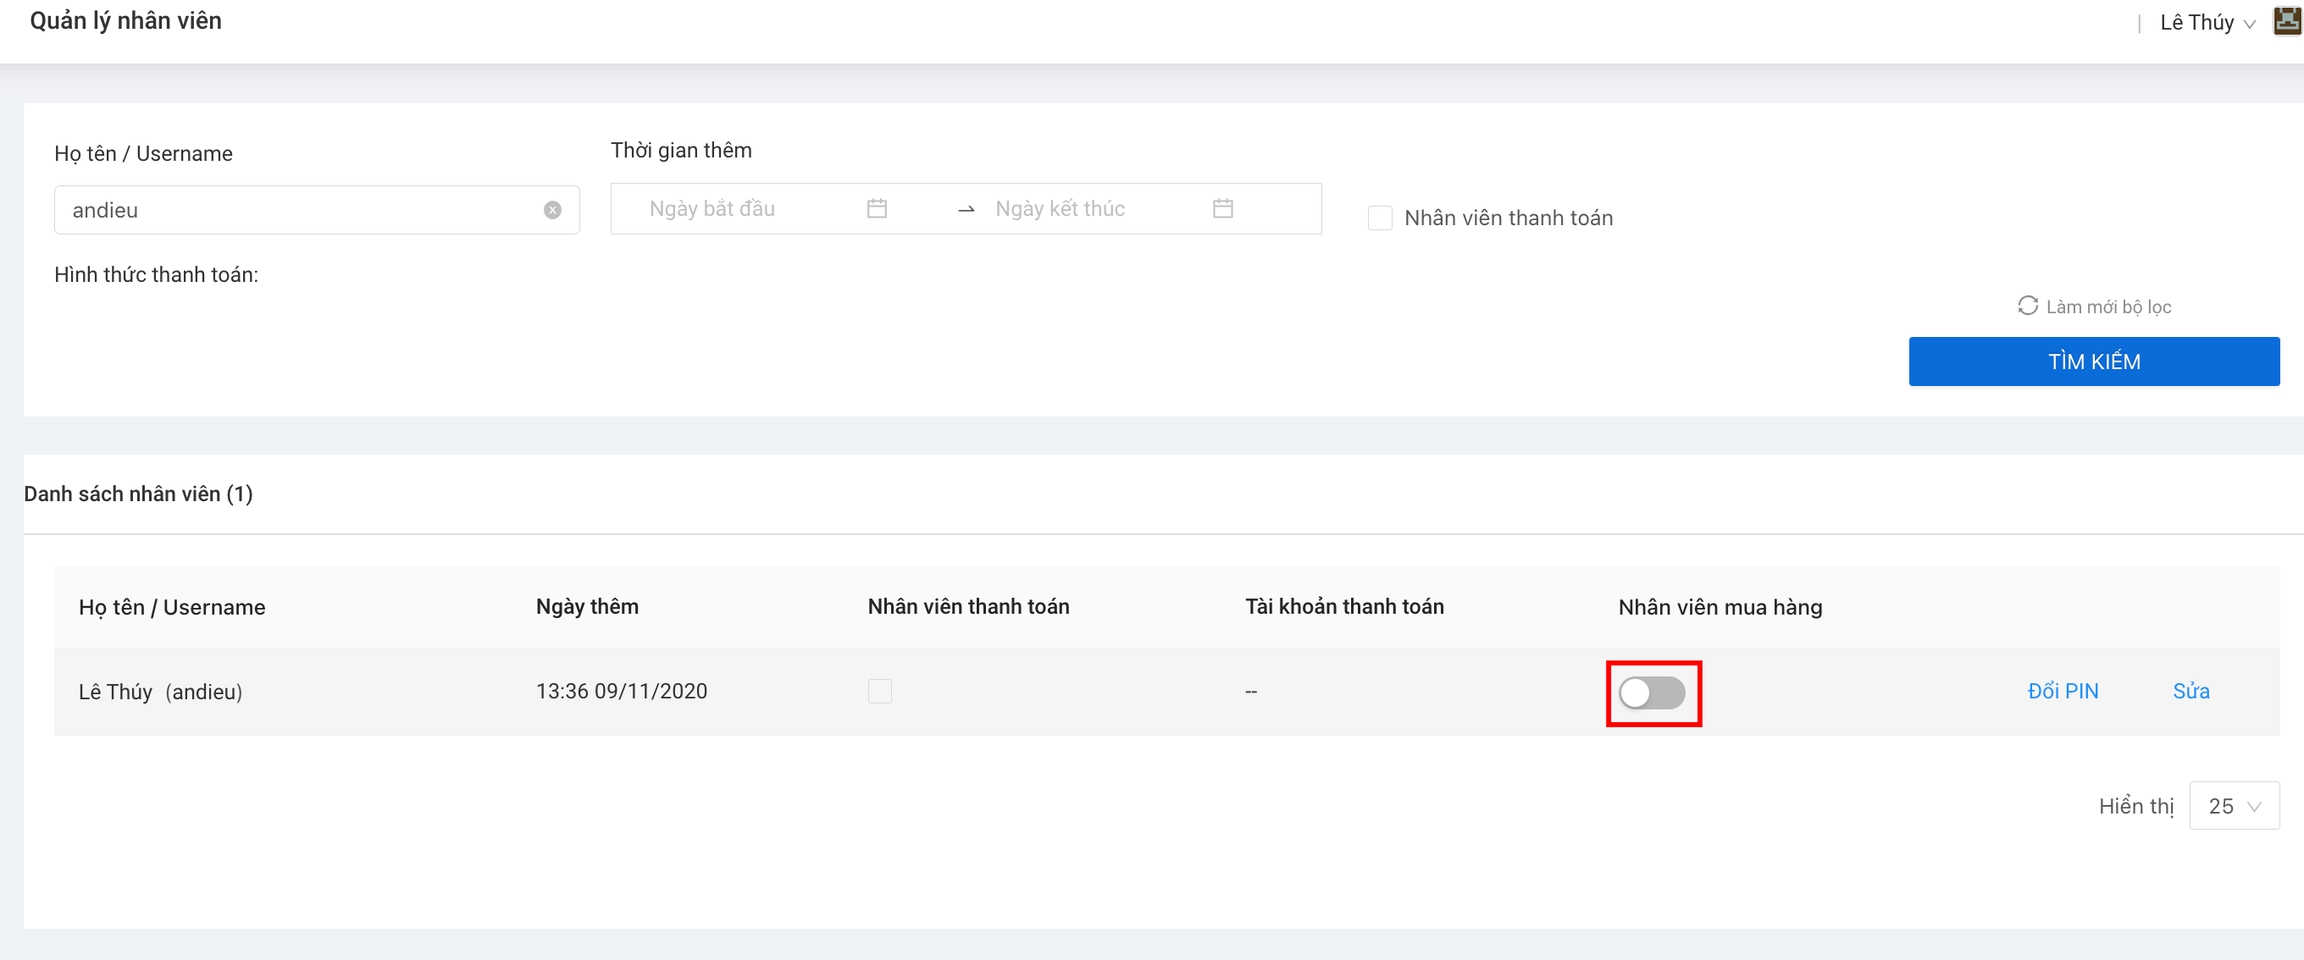Screen dimensions: 2304x960
Task: Focus the Họ tên / Username input field
Action: click(x=300, y=210)
